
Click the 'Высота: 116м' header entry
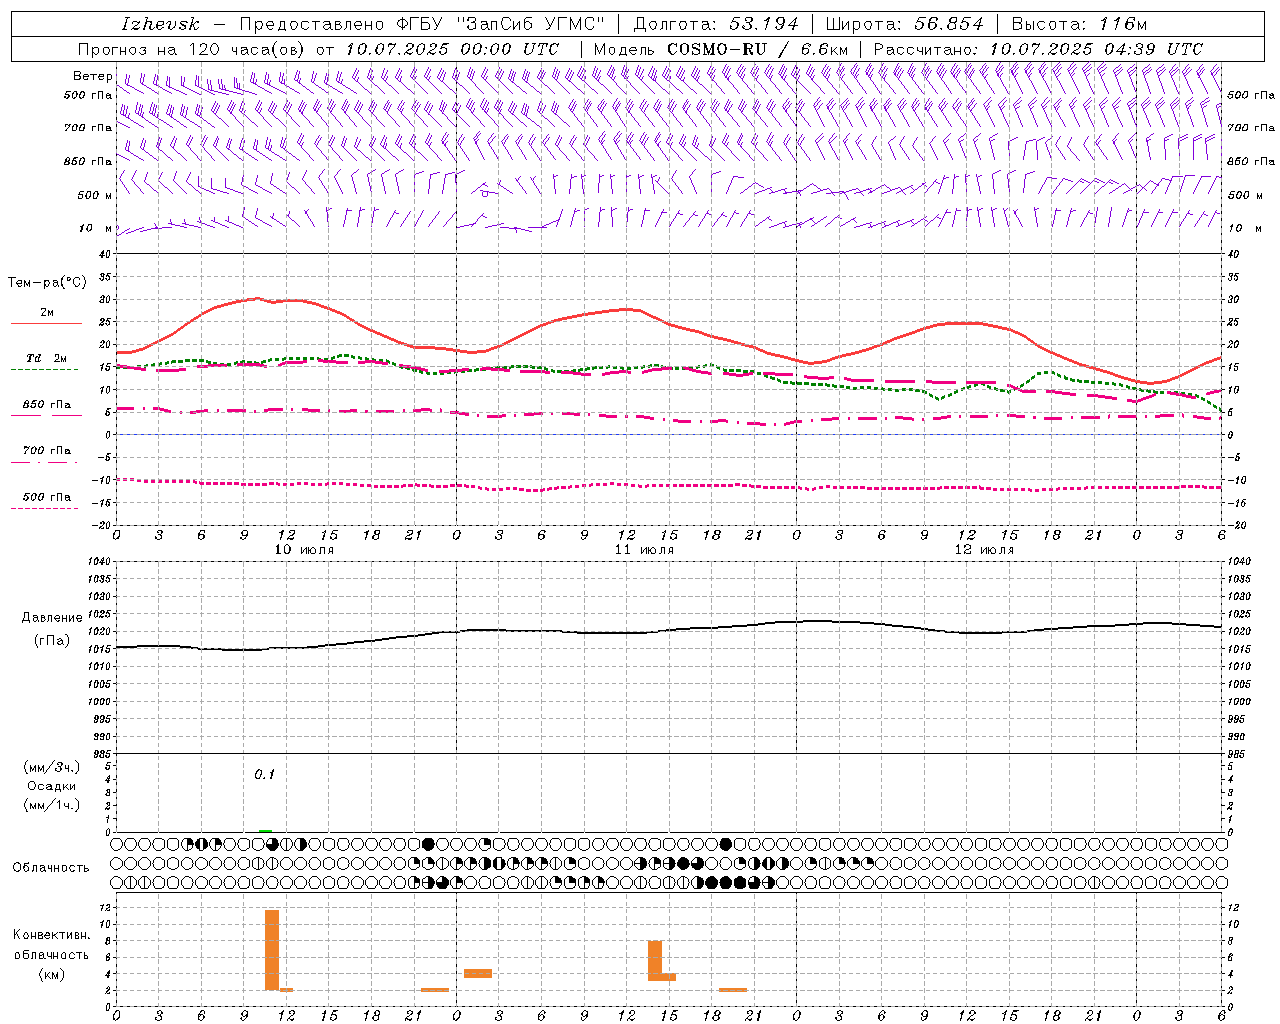coord(1078,23)
